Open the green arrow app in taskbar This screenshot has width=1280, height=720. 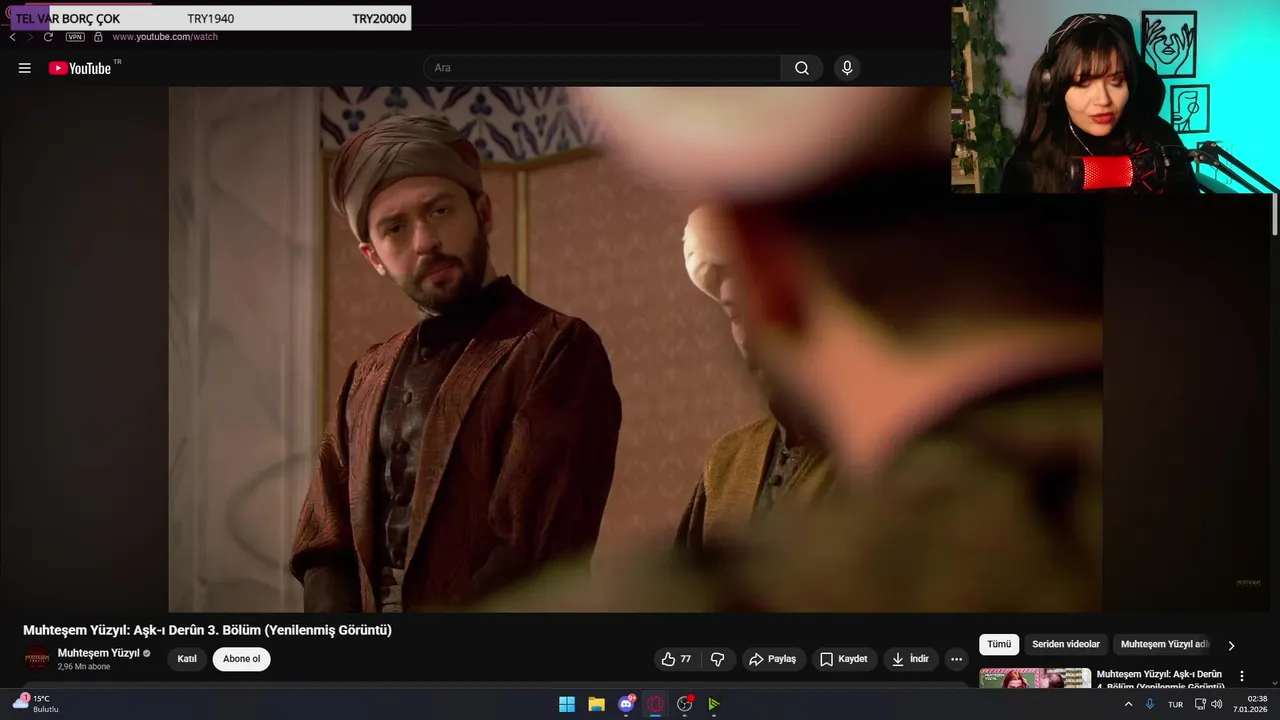tap(714, 704)
